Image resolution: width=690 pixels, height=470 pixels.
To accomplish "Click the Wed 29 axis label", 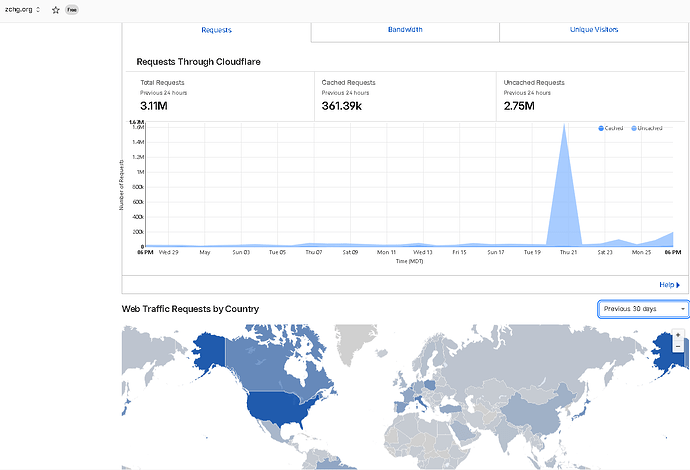I will [169, 252].
